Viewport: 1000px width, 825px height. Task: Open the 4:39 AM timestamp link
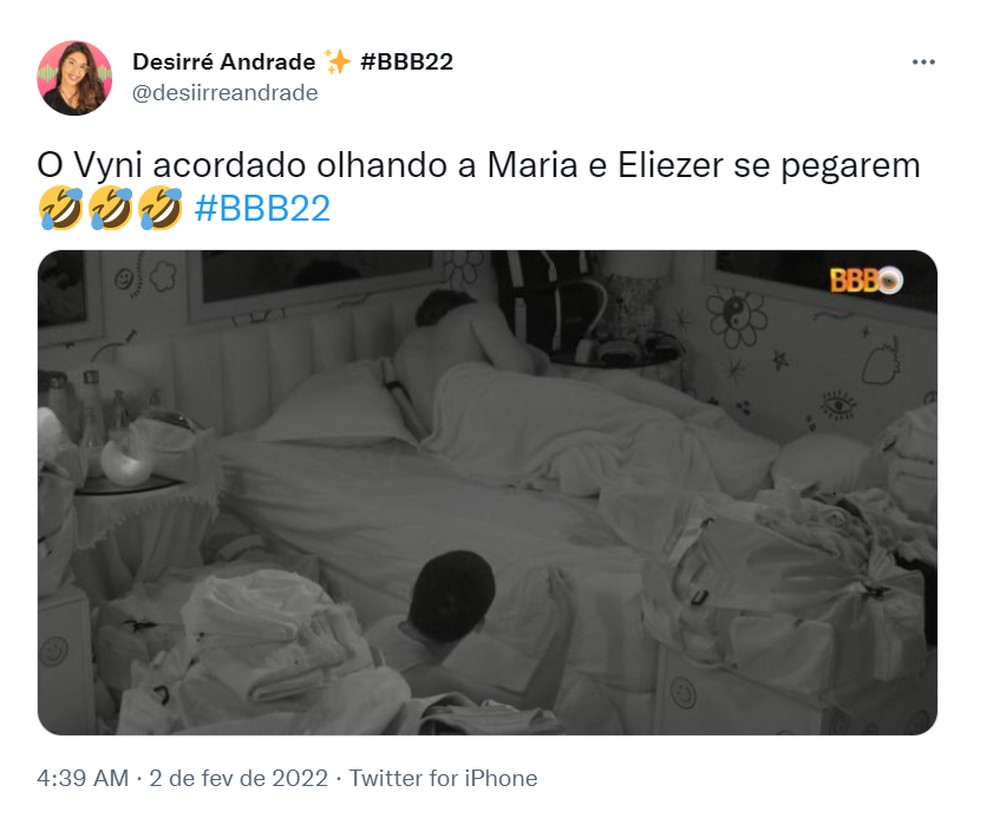[x=83, y=778]
